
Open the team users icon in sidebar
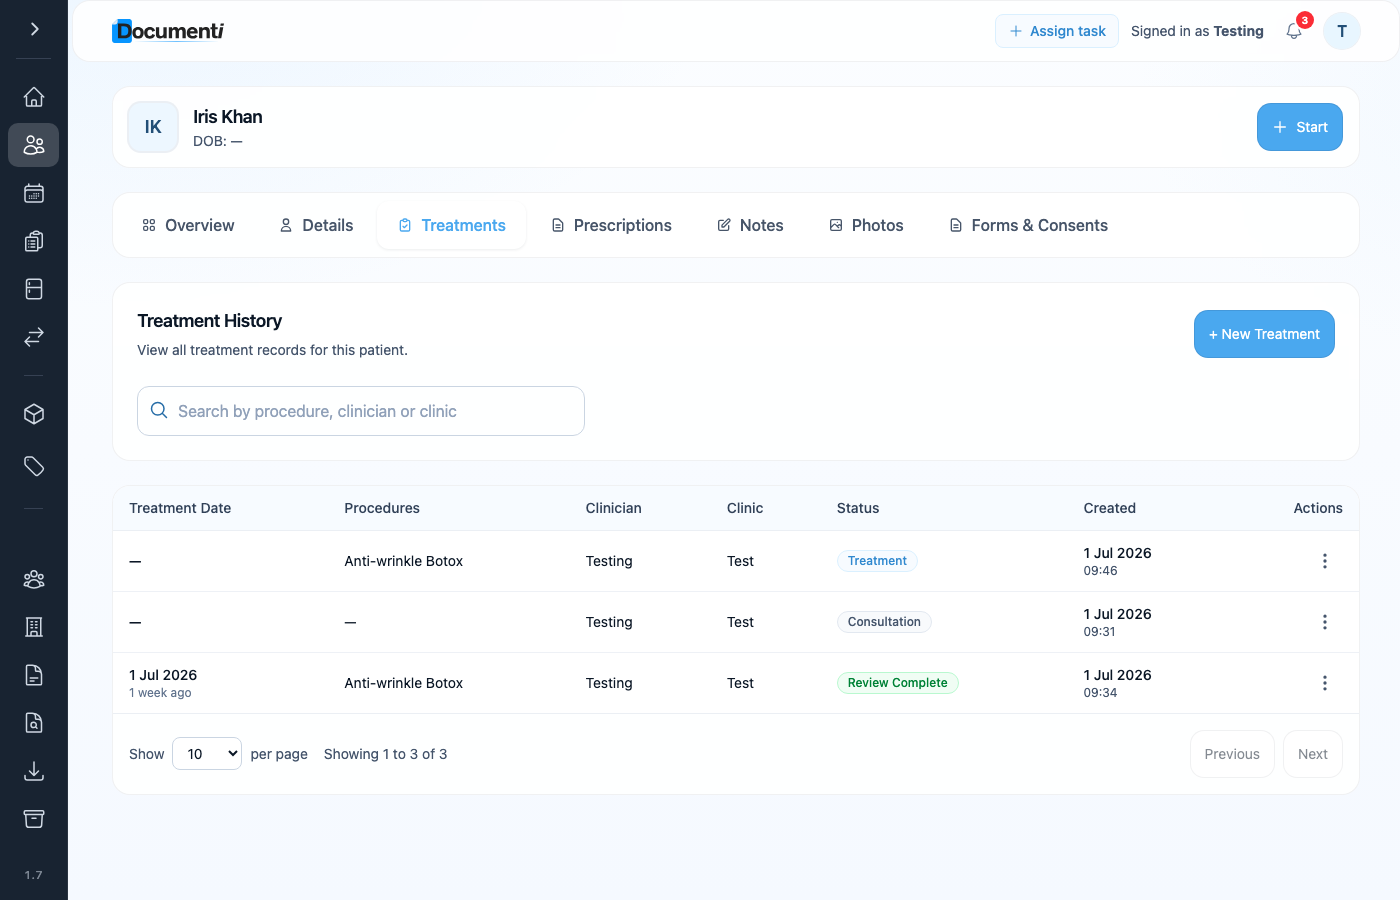pos(34,579)
